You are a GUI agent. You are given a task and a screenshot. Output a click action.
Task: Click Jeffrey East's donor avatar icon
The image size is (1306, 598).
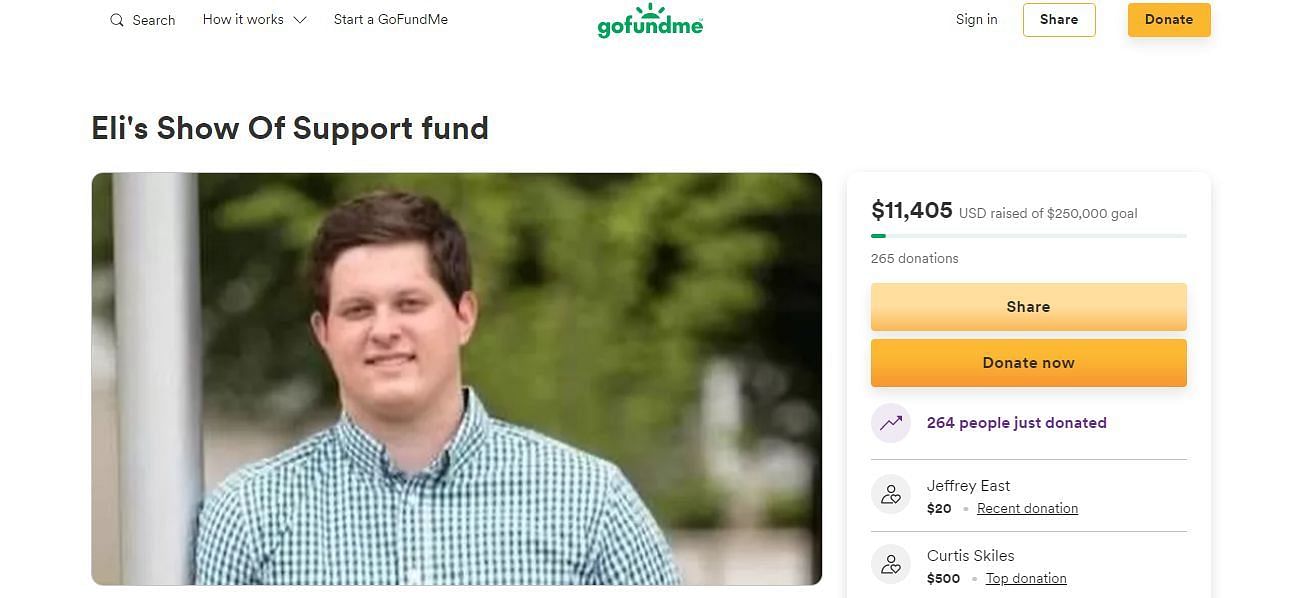[x=890, y=494]
